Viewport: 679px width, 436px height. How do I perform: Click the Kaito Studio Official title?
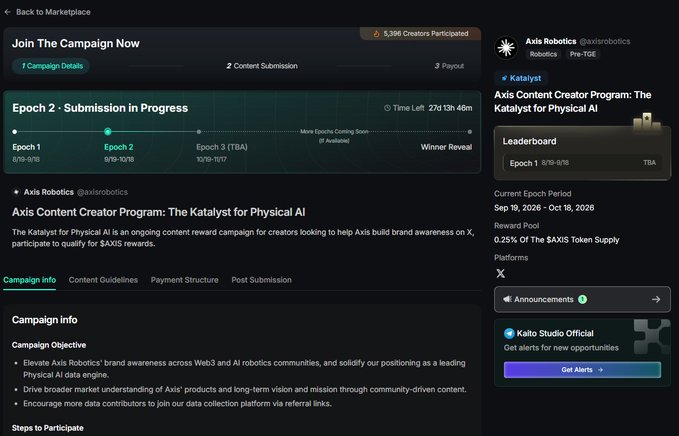coord(555,333)
